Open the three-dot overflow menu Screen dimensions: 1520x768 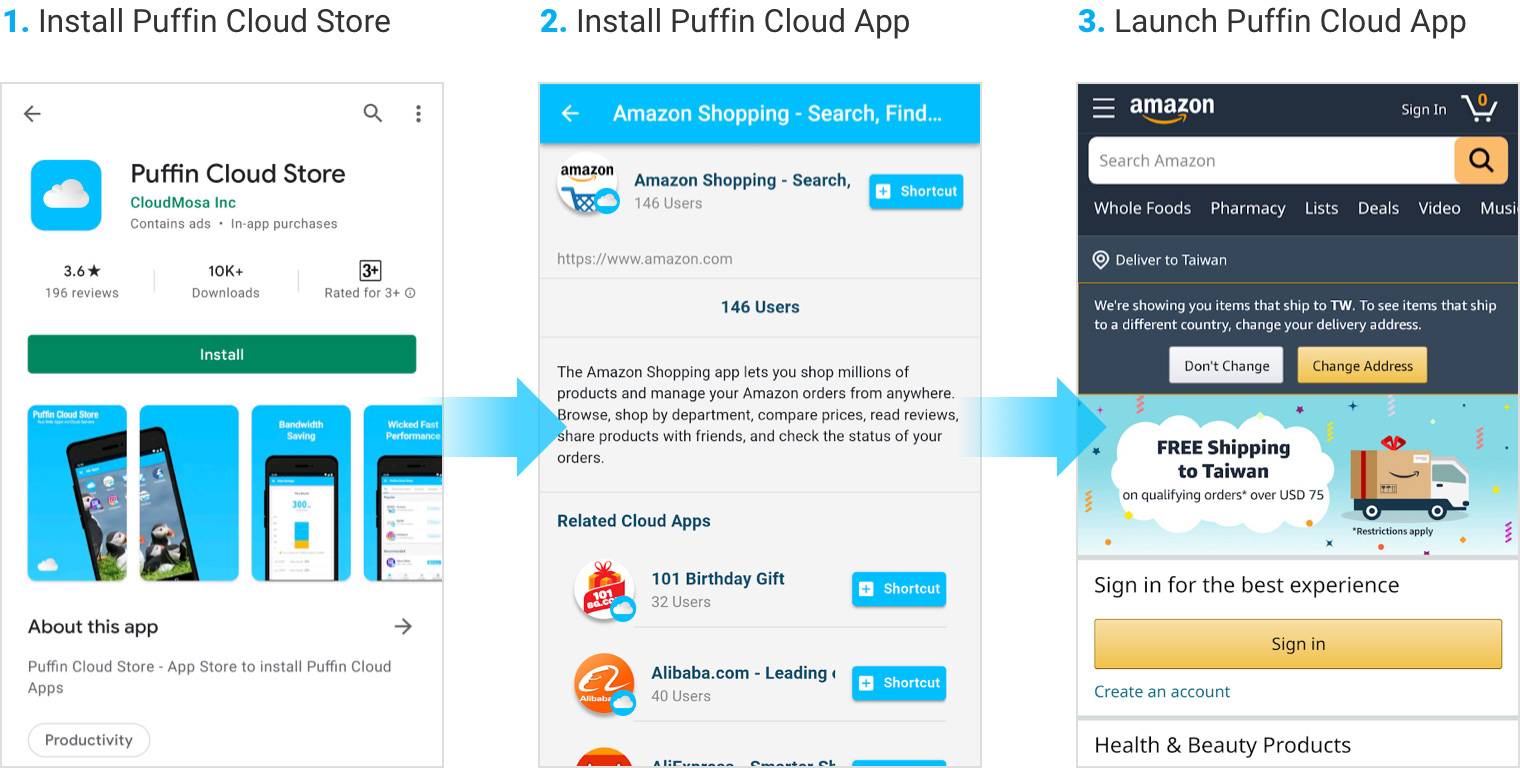point(418,114)
